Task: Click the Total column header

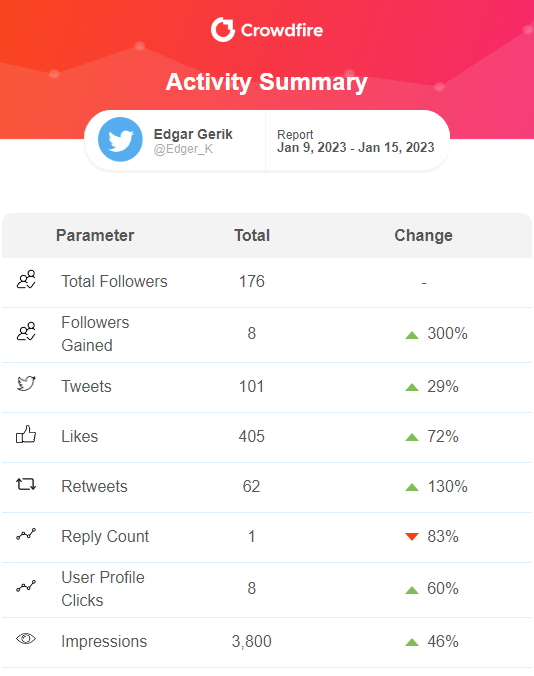Action: (252, 235)
